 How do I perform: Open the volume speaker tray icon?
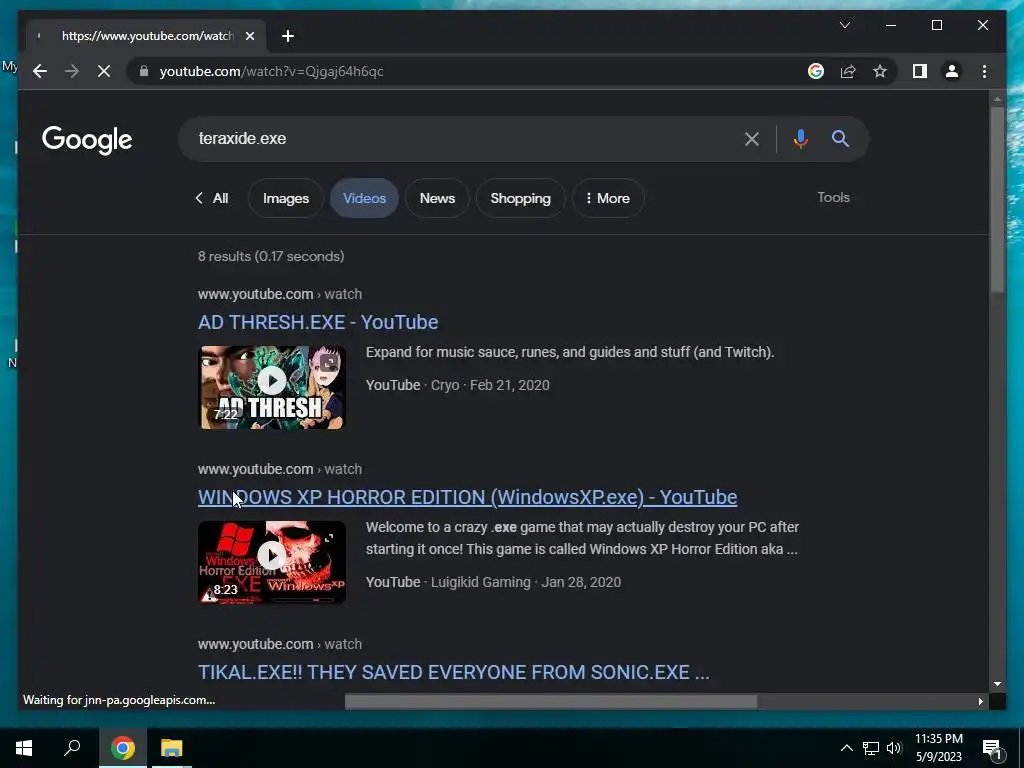[x=894, y=748]
